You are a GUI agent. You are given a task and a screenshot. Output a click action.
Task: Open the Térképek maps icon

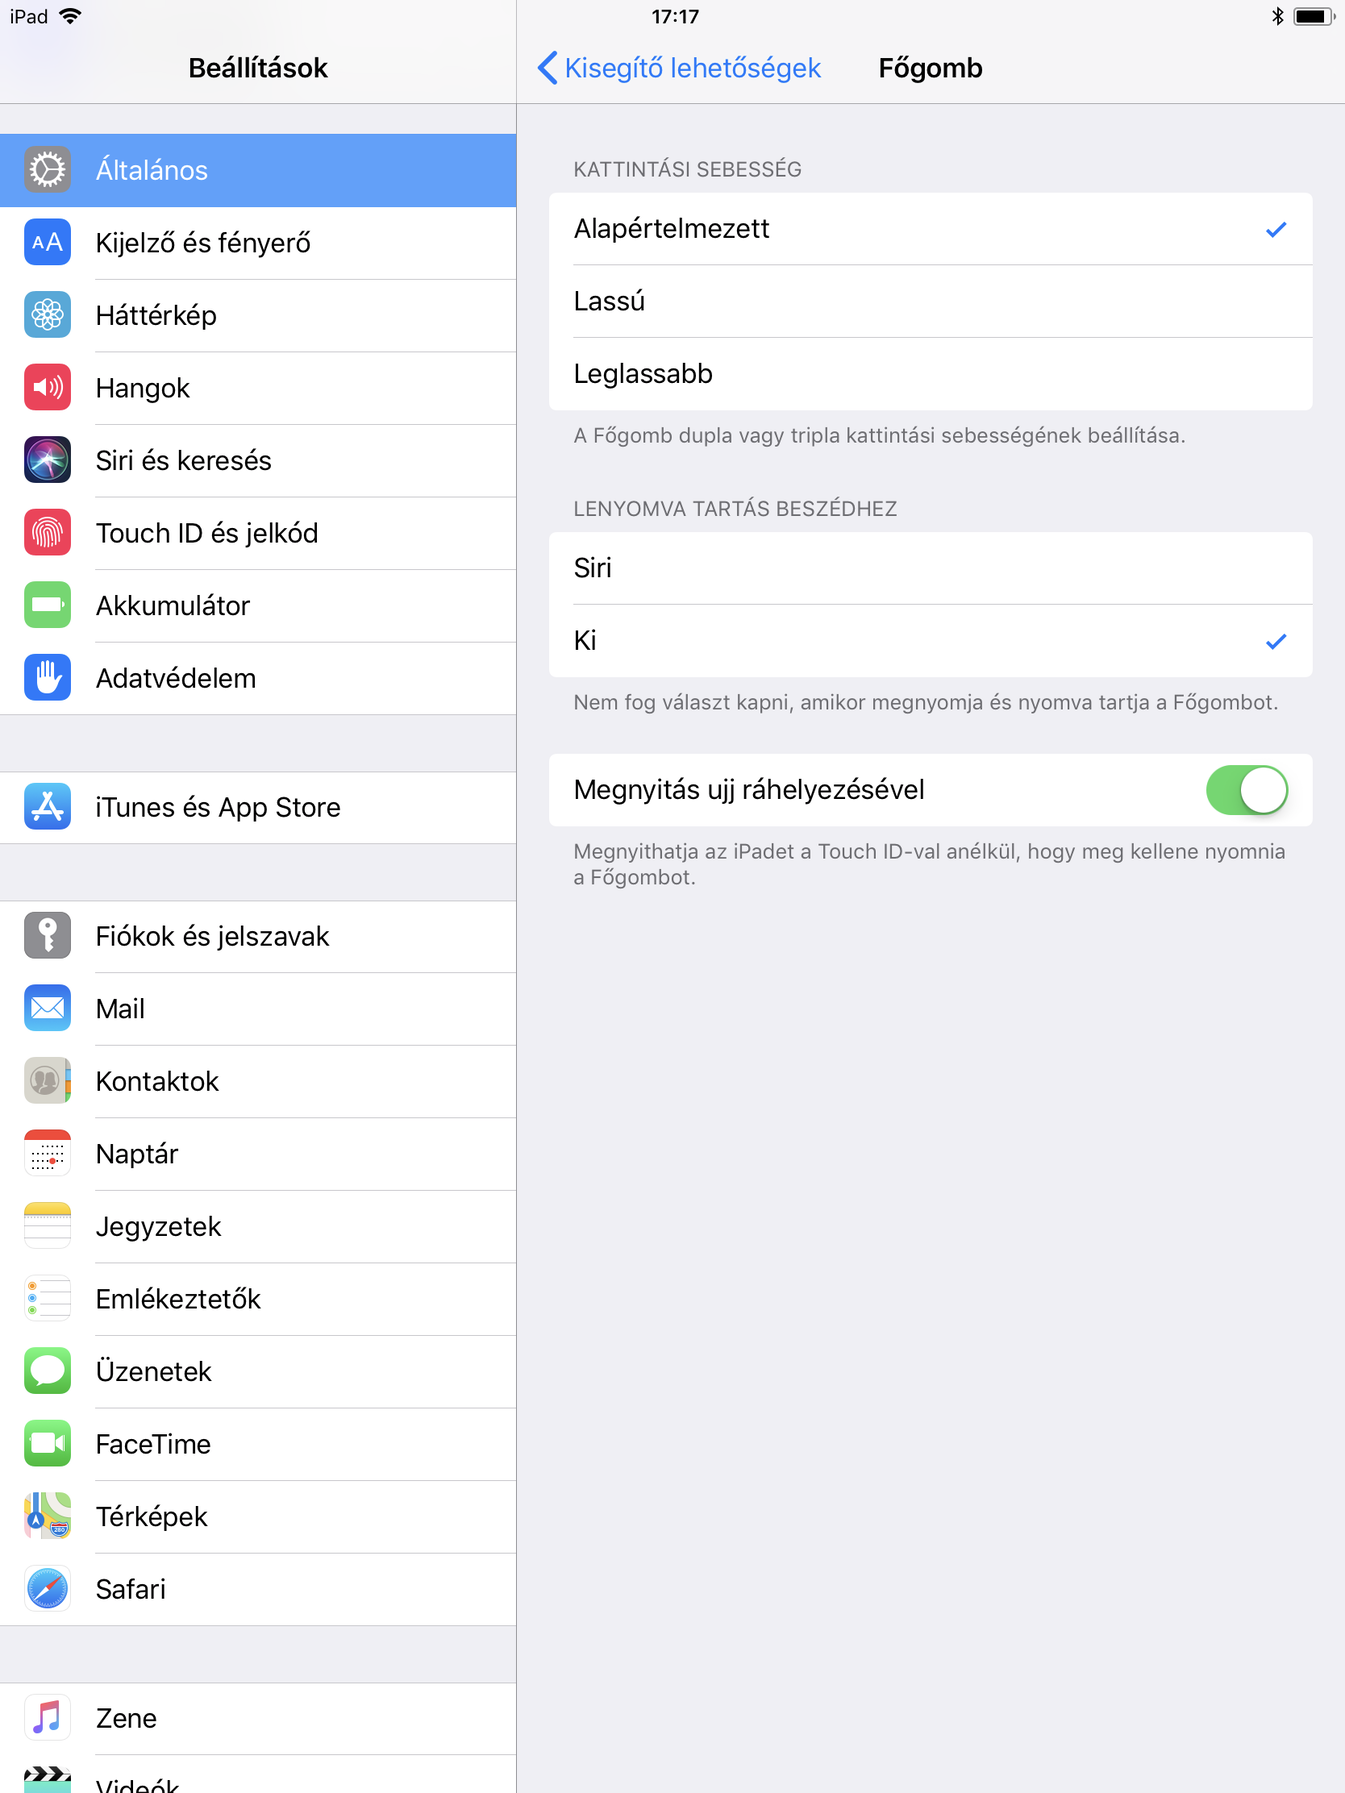tap(47, 1516)
